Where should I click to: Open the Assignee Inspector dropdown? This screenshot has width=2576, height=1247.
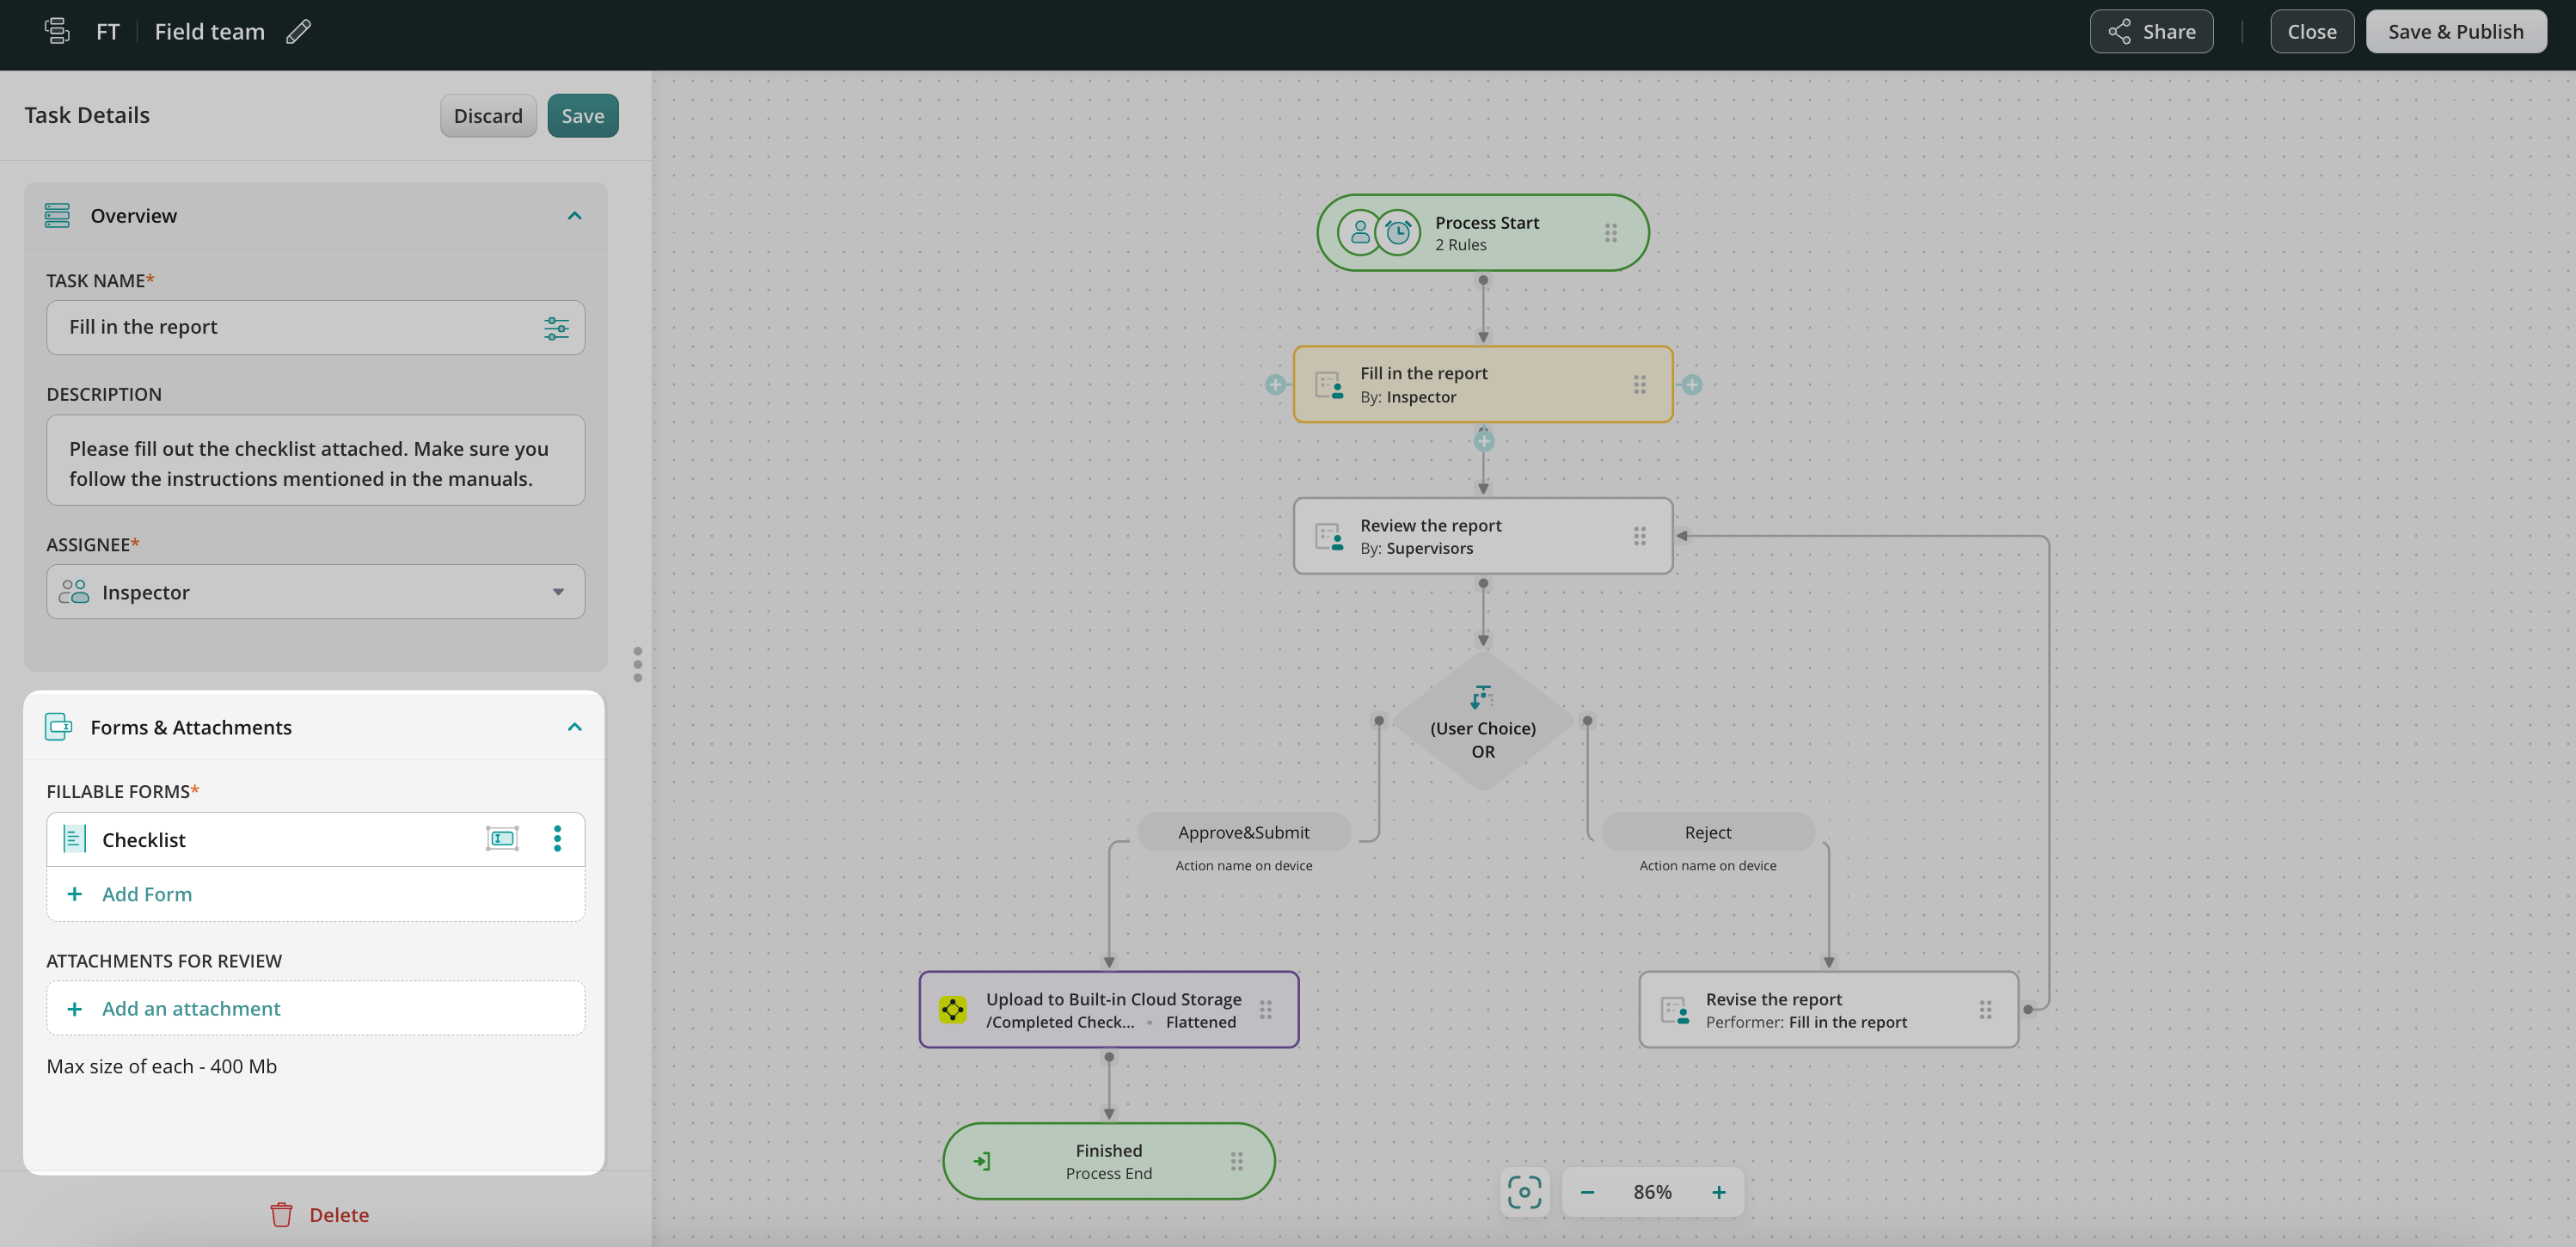click(557, 592)
